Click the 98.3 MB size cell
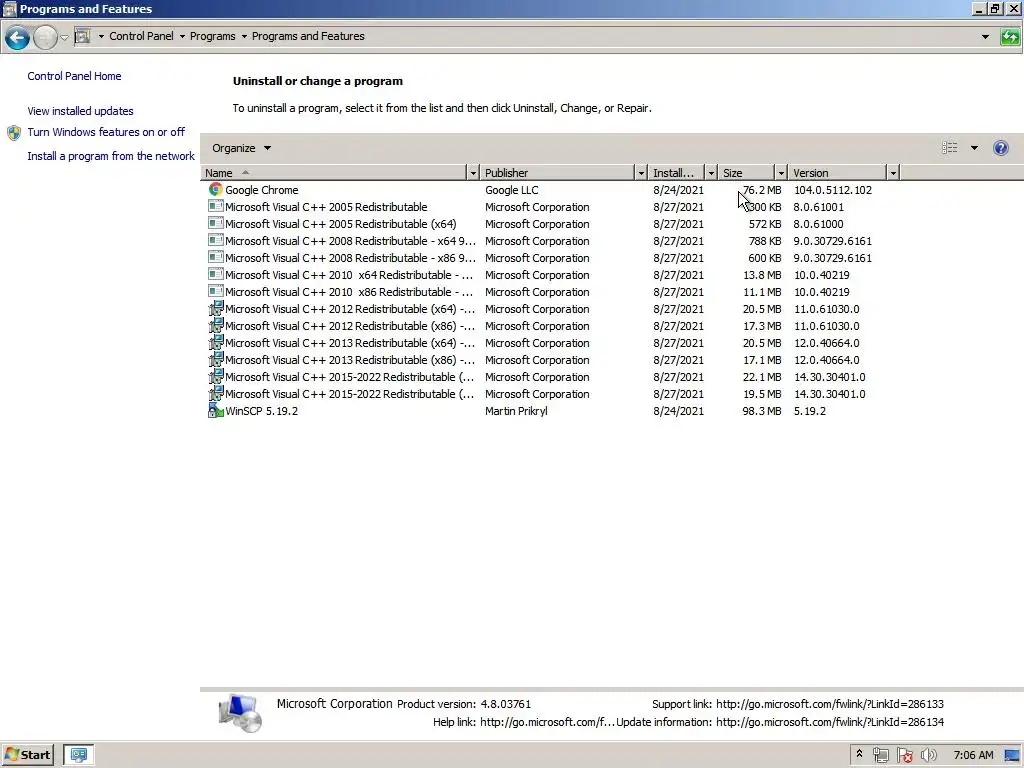 pyautogui.click(x=761, y=411)
